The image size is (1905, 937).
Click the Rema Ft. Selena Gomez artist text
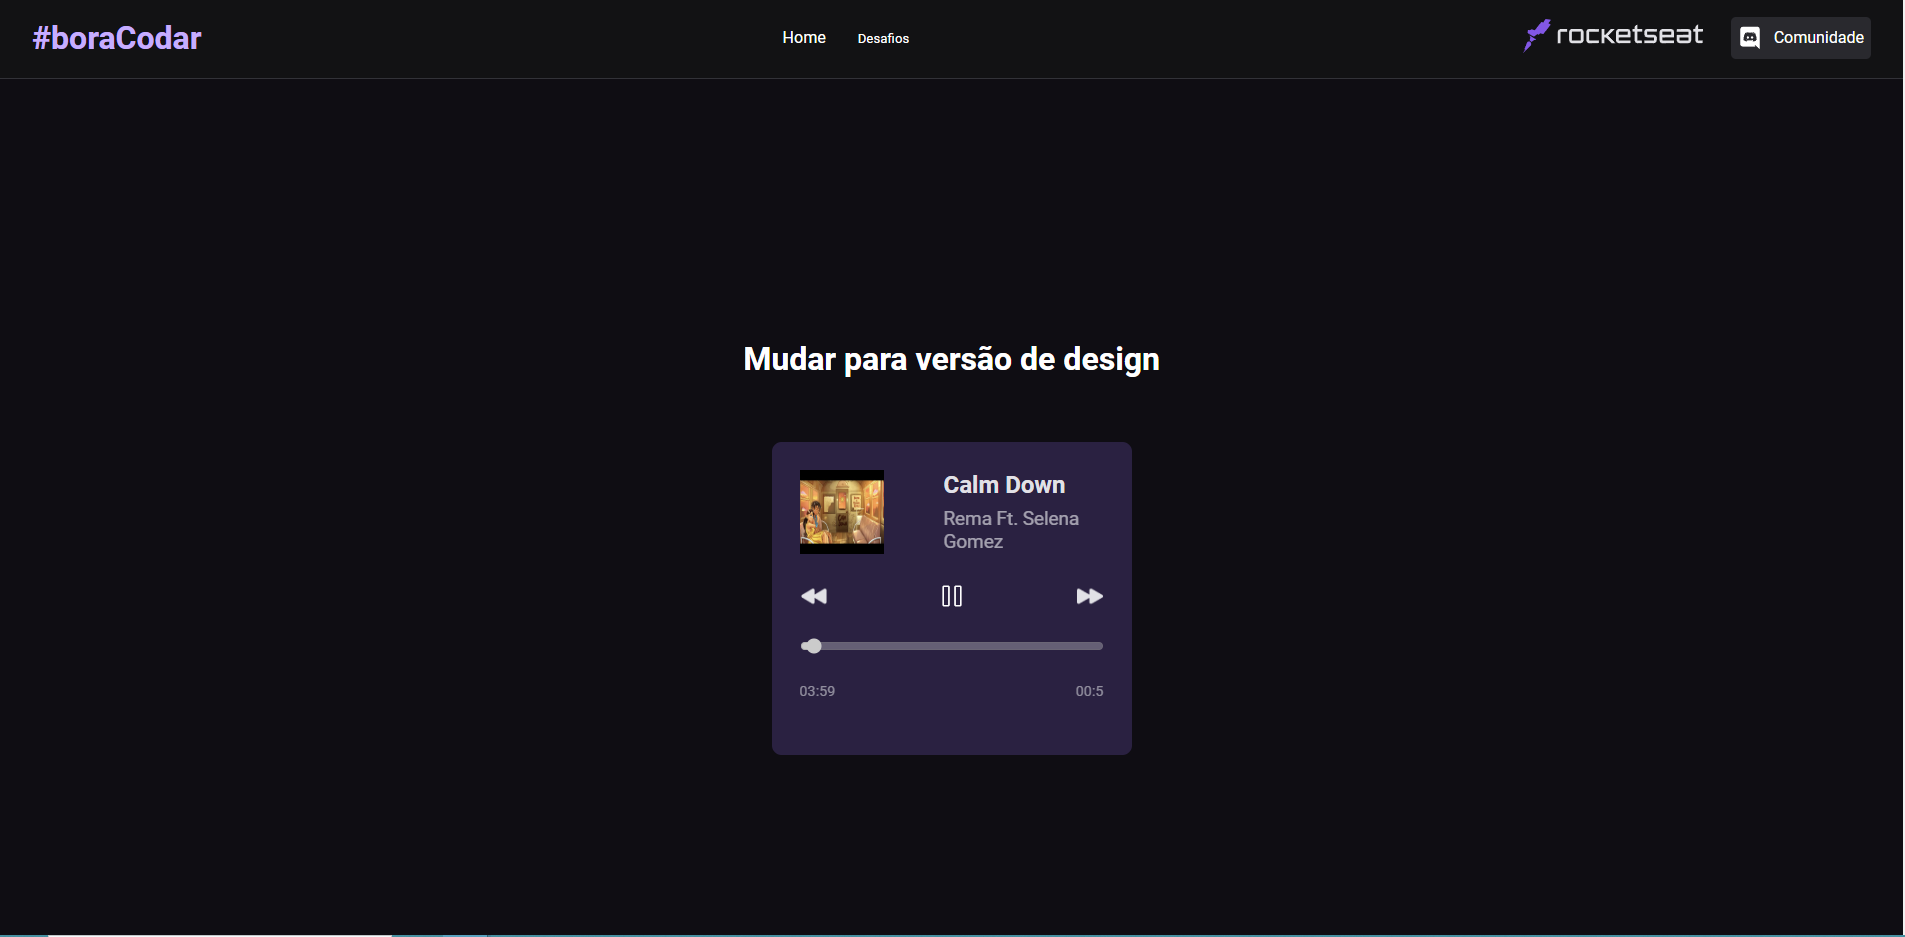click(x=1011, y=530)
